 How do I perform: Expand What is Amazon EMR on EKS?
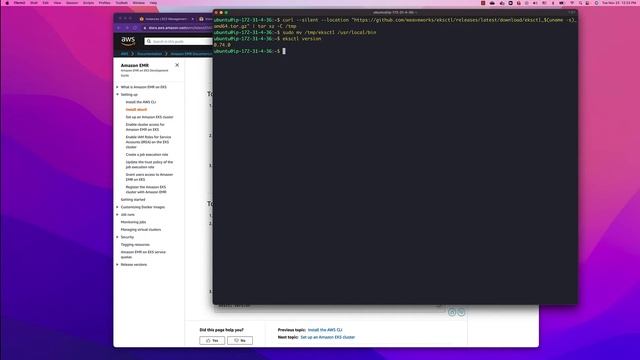(x=118, y=87)
